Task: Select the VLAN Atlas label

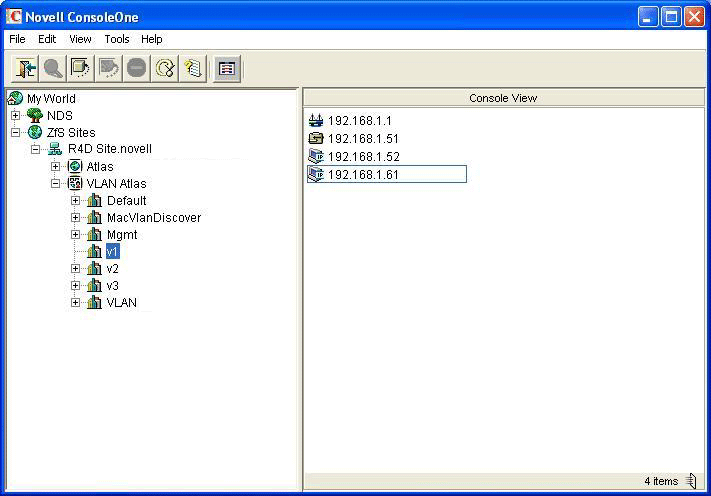Action: click(x=117, y=184)
